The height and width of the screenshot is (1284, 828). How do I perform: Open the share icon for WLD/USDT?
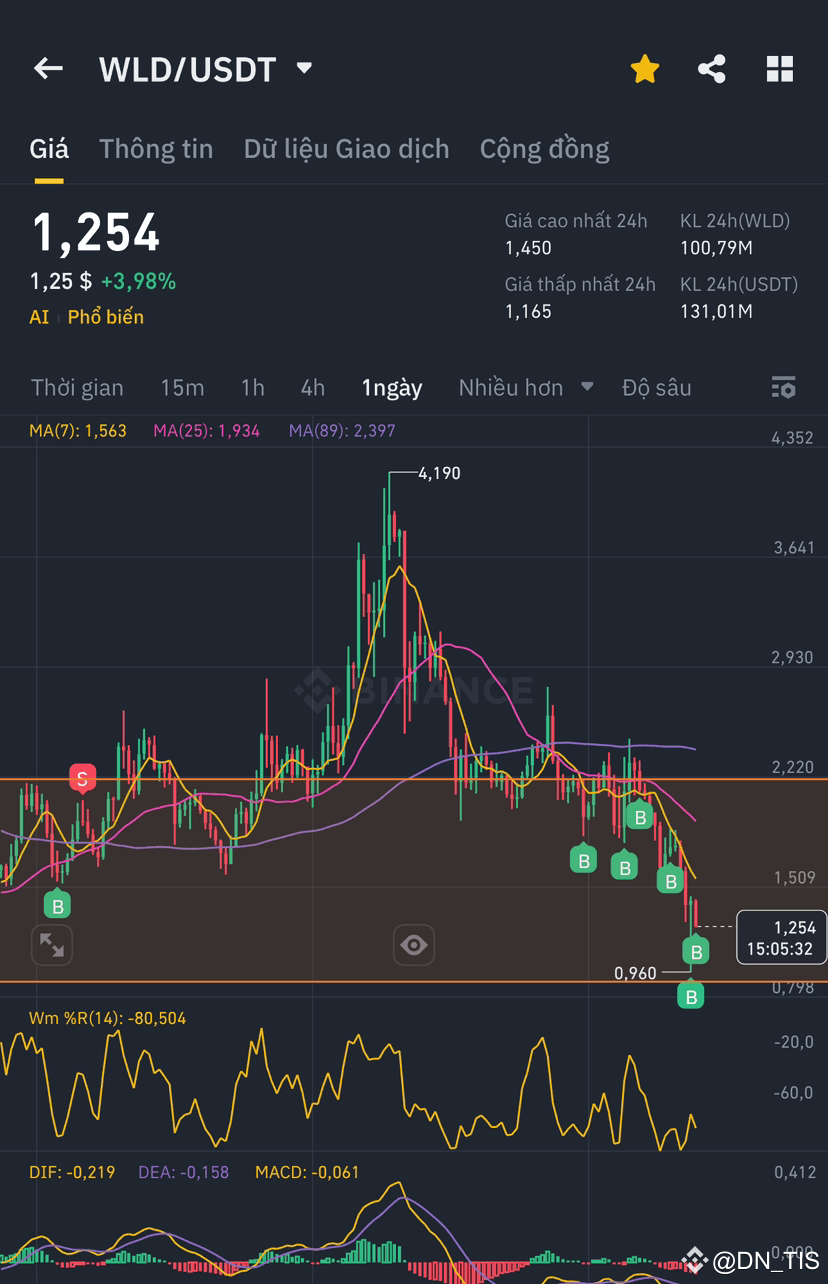[712, 69]
